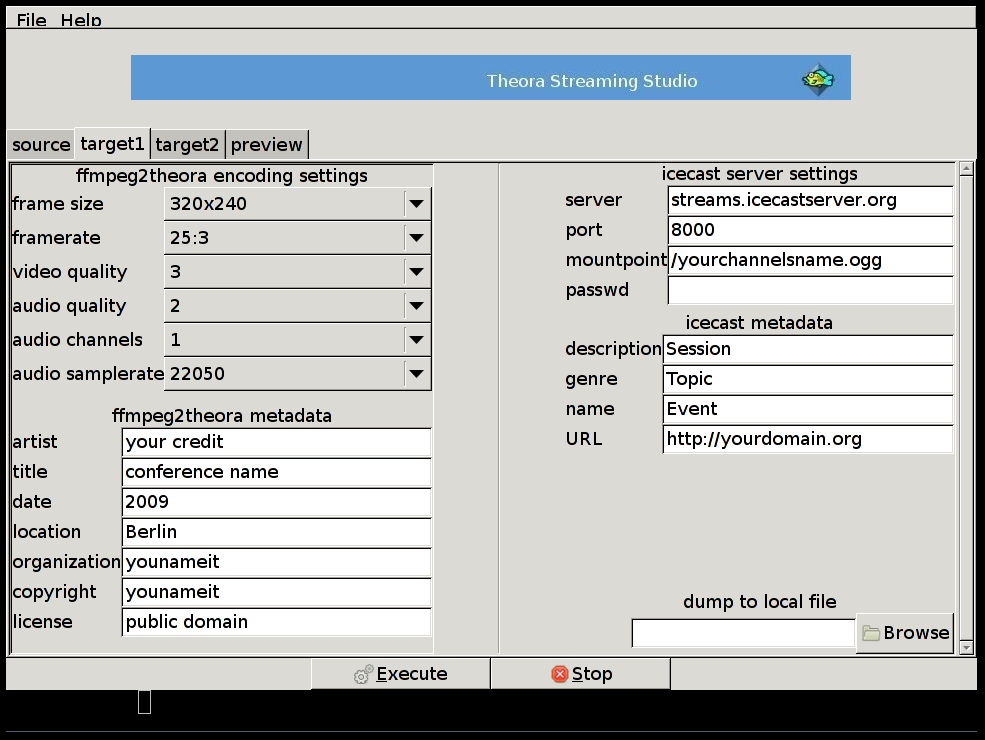
Task: Click the dump to local file field
Action: (743, 633)
